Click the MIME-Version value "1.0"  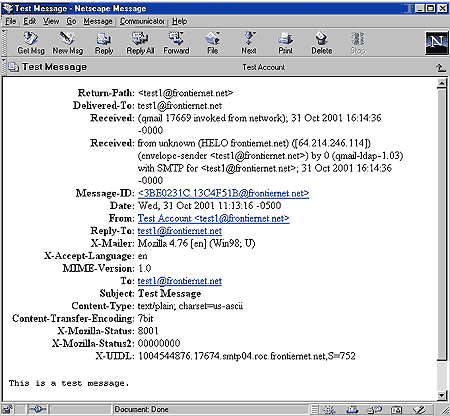click(x=144, y=268)
